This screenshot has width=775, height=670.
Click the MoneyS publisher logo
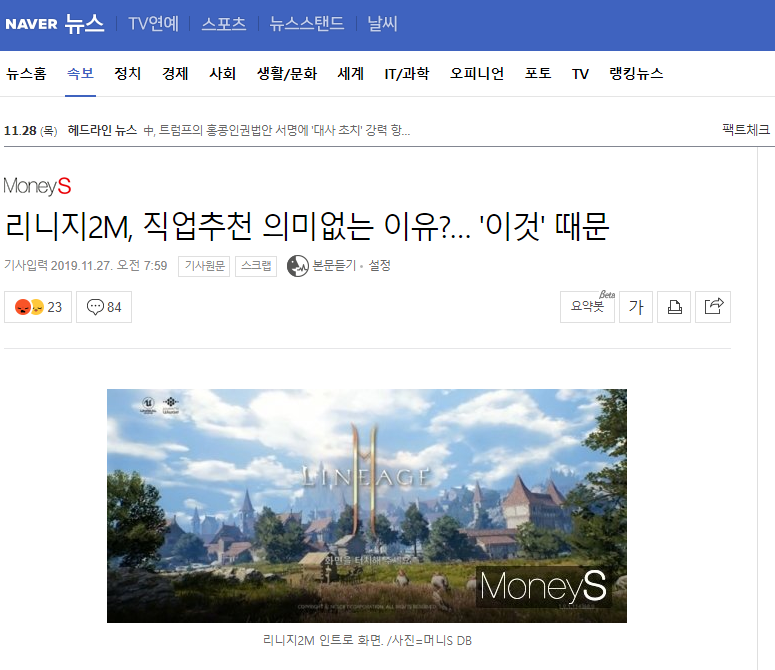click(x=37, y=186)
